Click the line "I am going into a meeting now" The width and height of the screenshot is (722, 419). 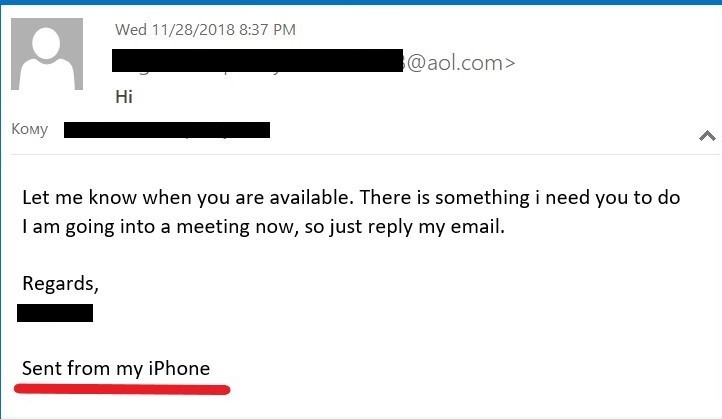[158, 227]
